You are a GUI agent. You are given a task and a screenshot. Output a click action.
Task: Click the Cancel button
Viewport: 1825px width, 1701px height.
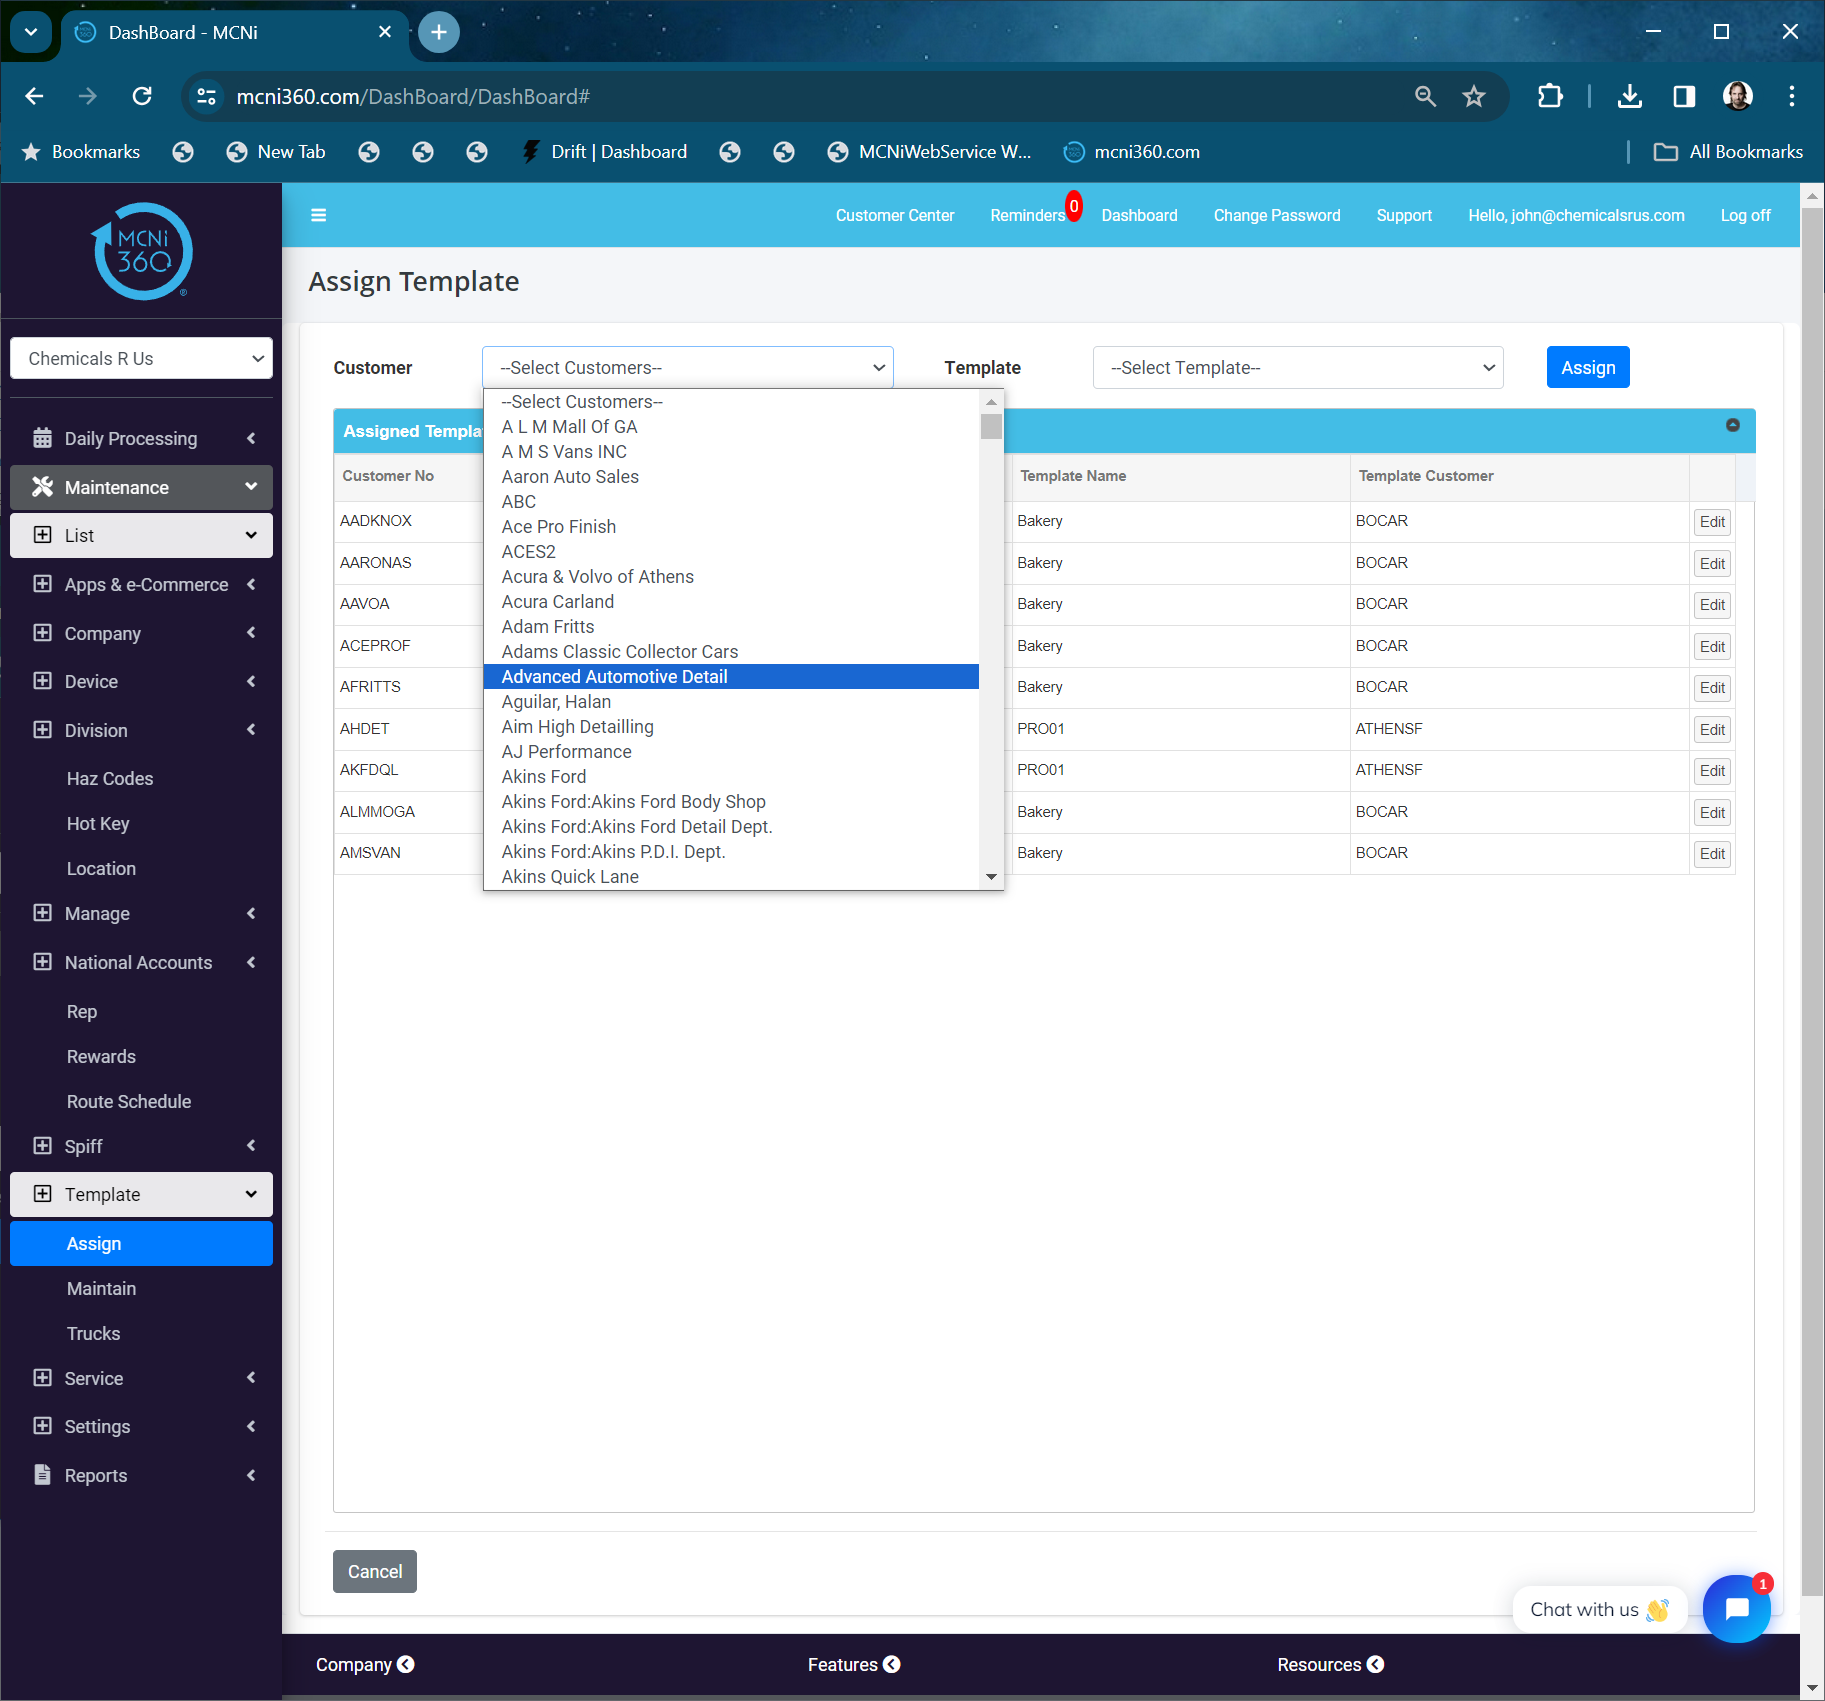[374, 1571]
